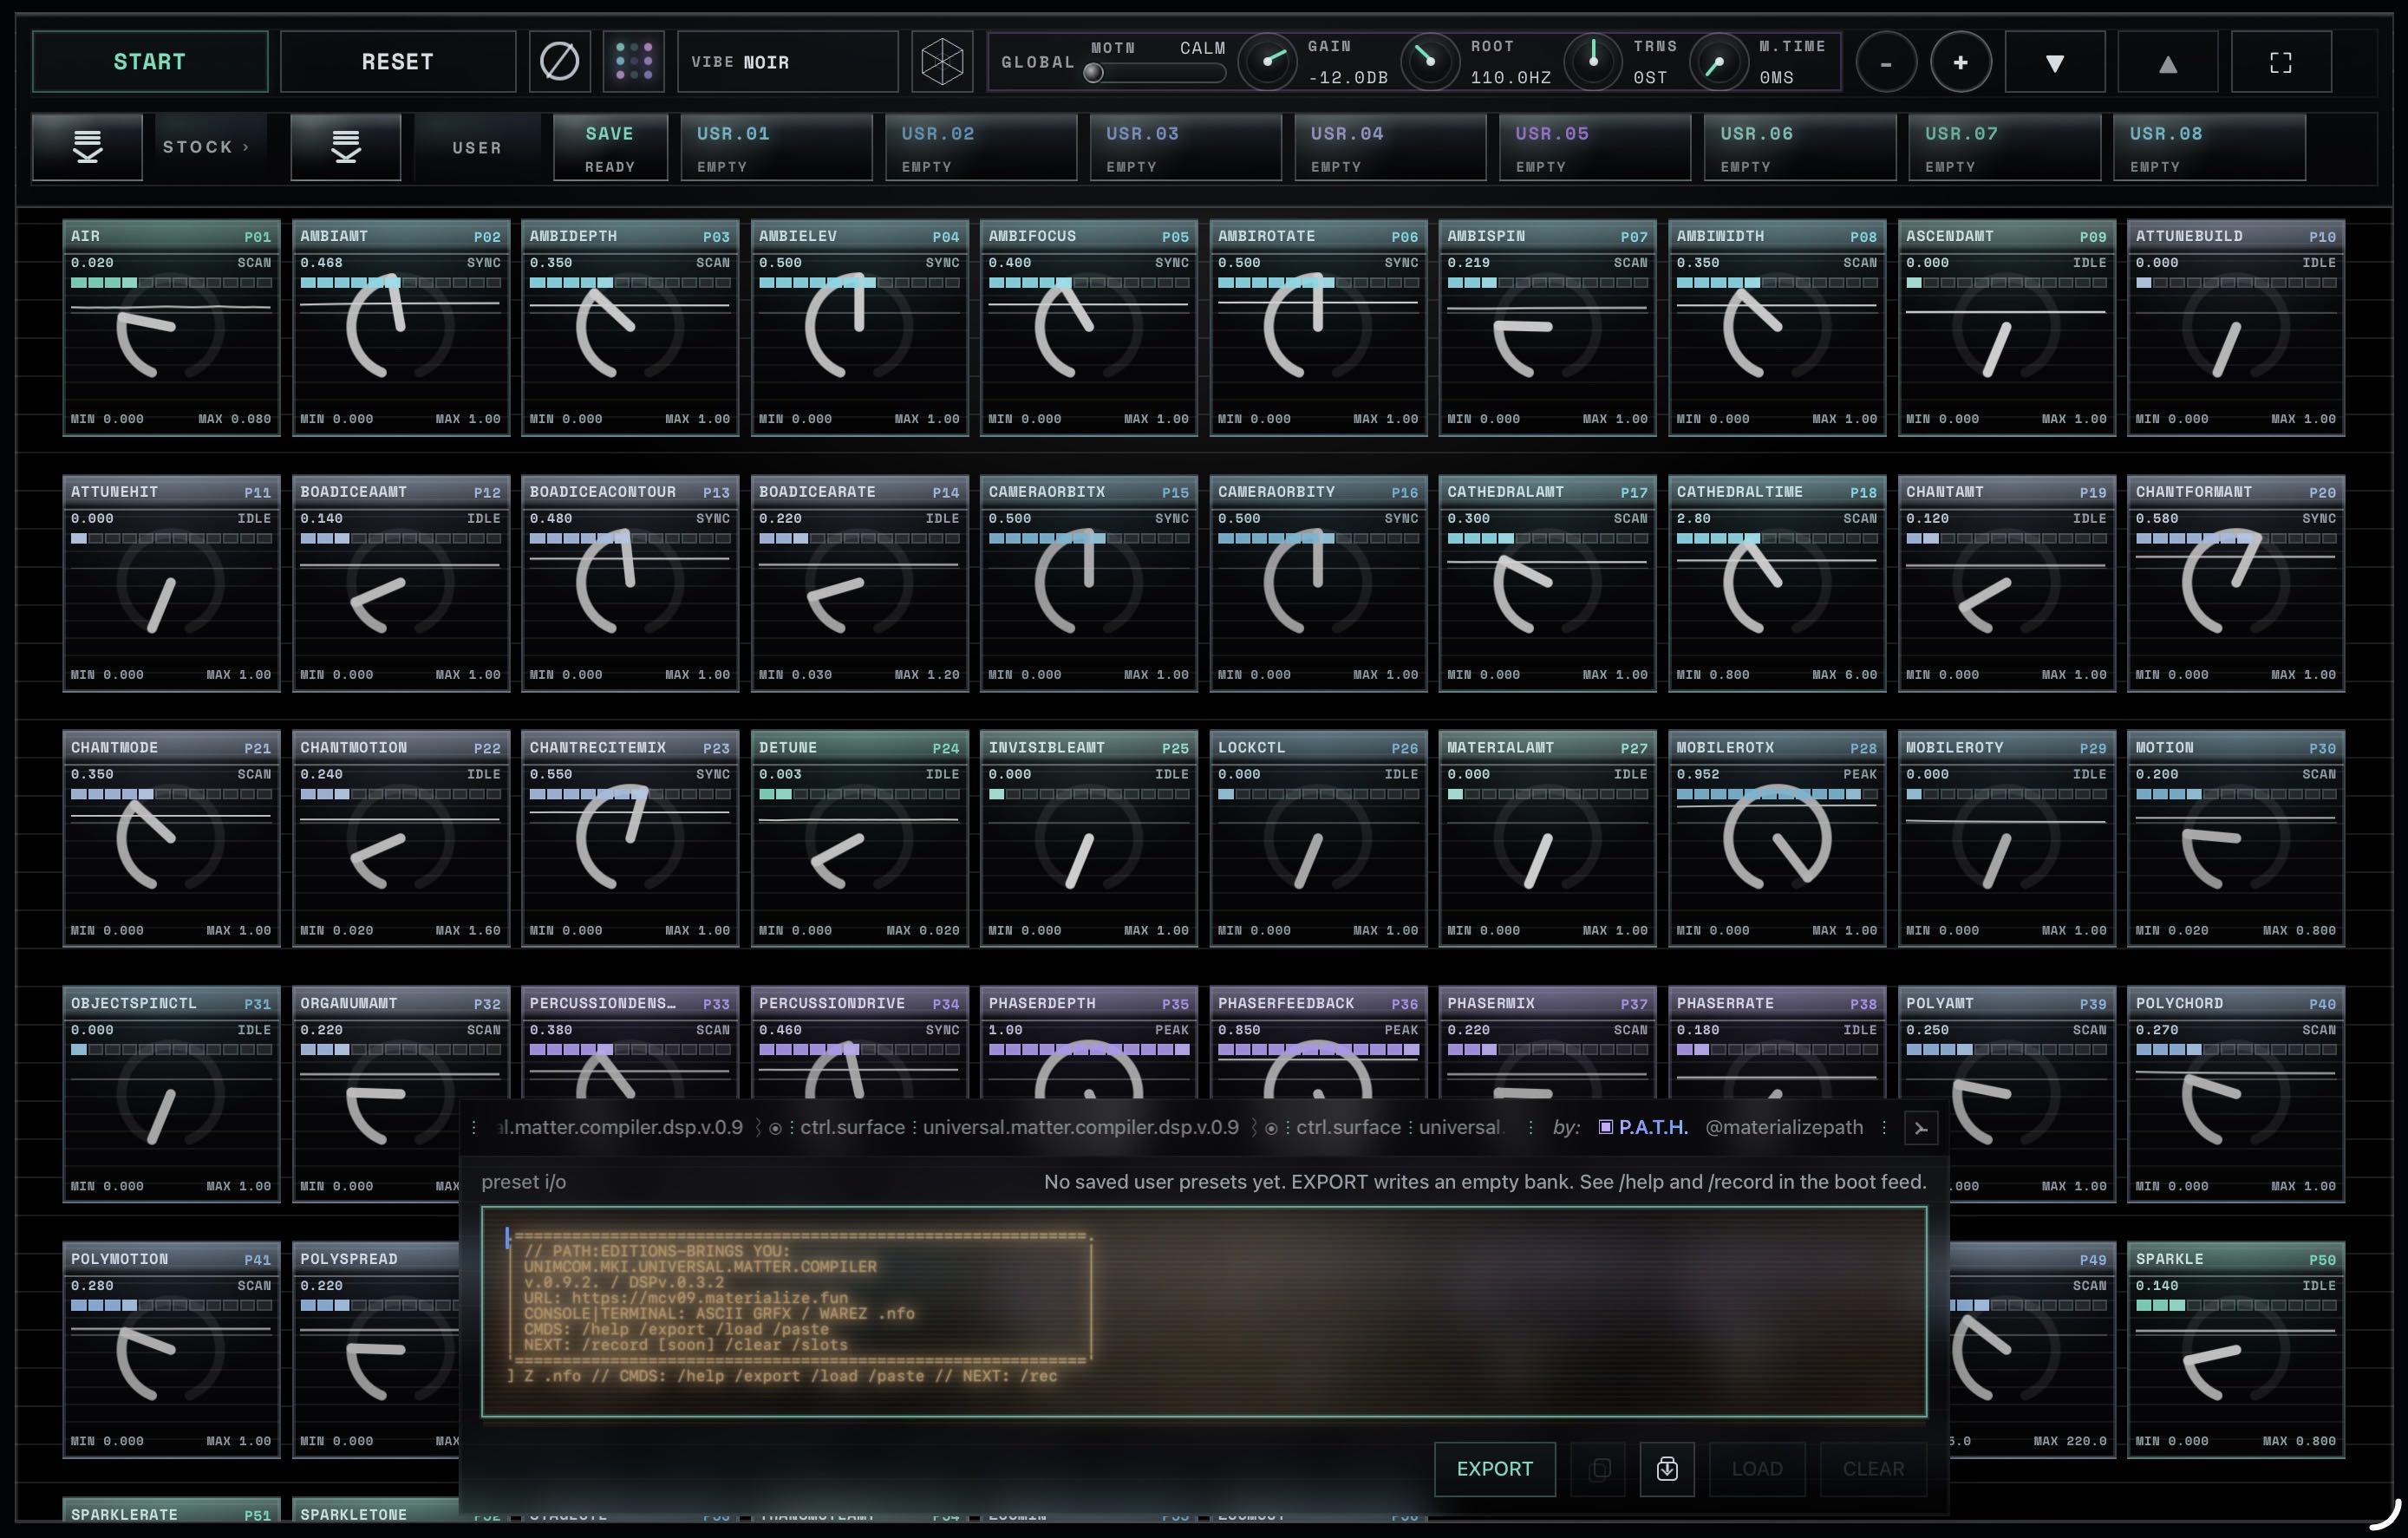
Task: Select the USR.05 preset slot
Action: tap(1595, 148)
